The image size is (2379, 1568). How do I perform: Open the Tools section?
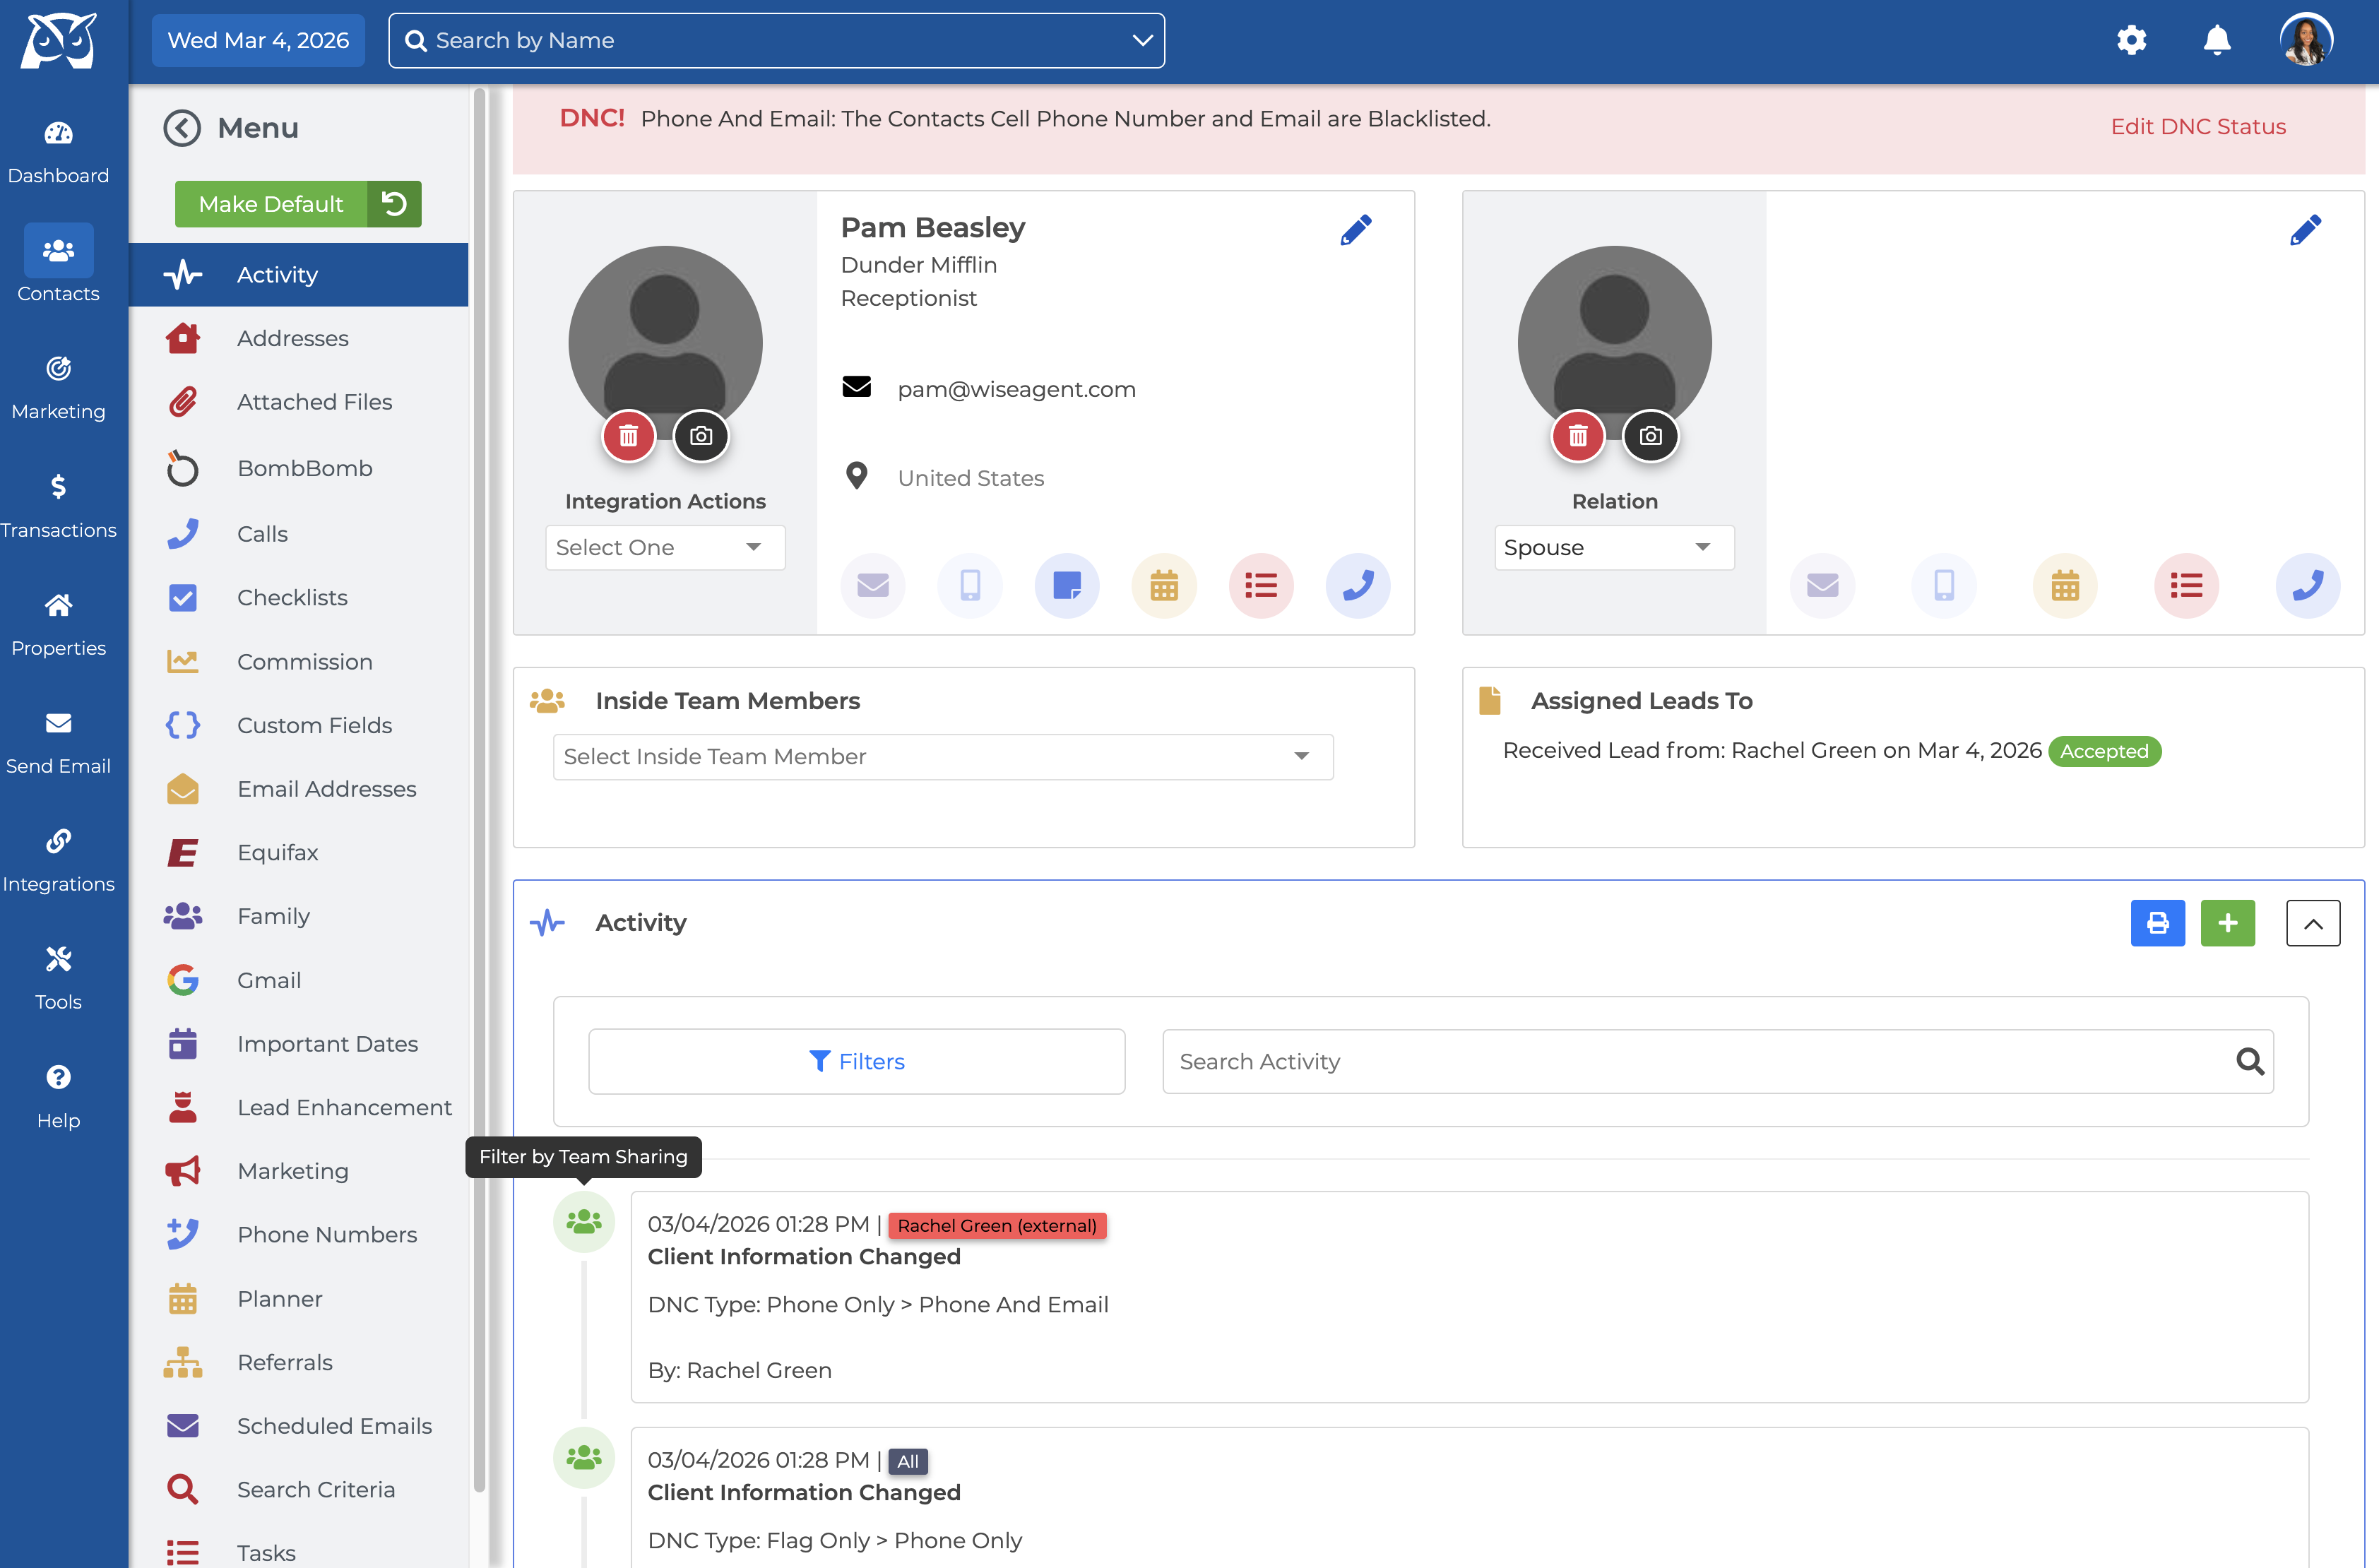(58, 978)
